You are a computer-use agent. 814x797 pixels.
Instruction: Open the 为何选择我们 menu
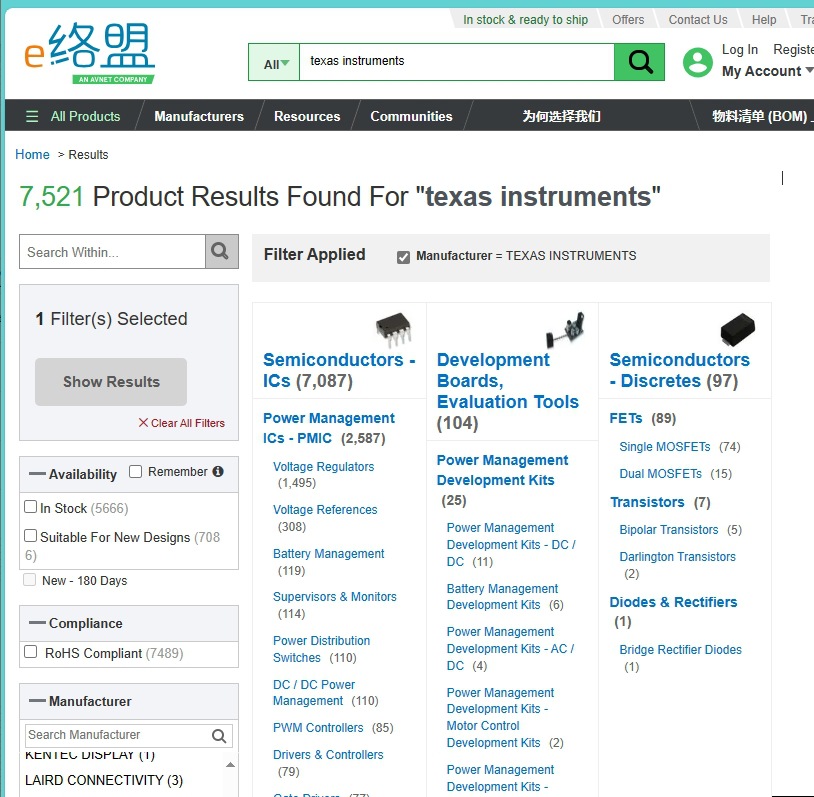561,116
